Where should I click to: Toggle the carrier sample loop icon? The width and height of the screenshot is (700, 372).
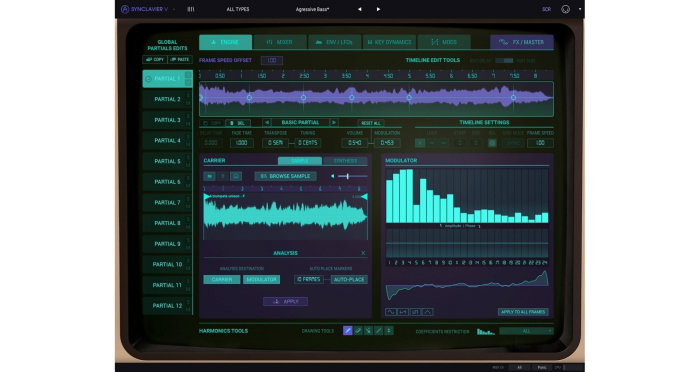tap(236, 176)
